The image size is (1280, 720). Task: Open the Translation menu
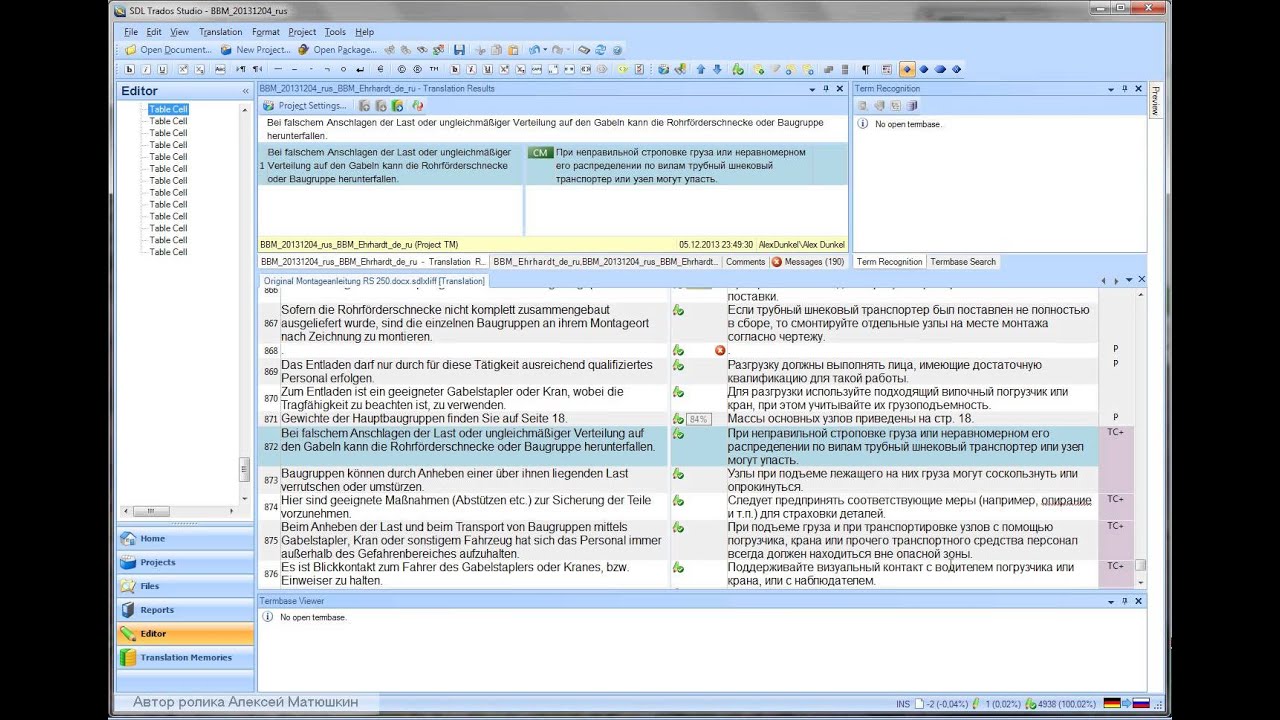point(220,32)
